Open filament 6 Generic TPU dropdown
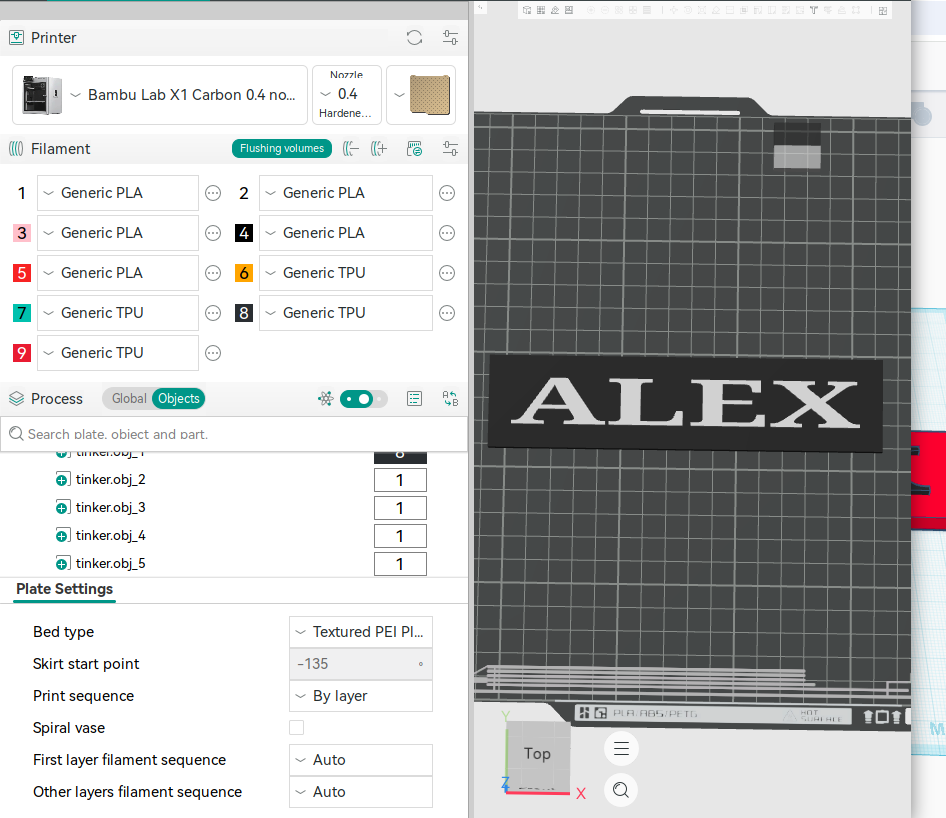Screen dimensions: 946x818 coord(346,273)
